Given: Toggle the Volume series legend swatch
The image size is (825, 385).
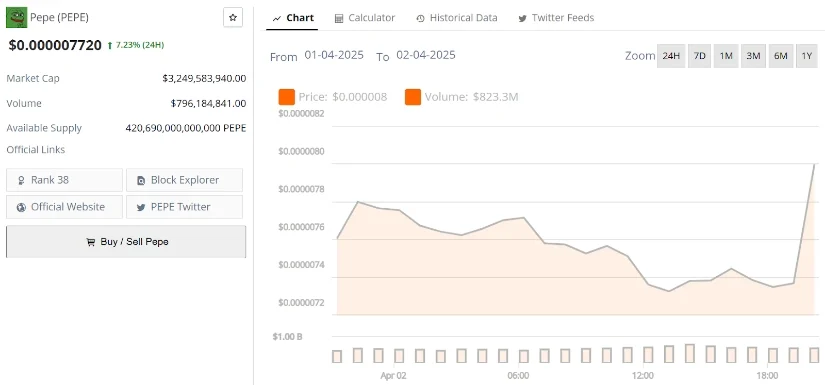Looking at the screenshot, I should coord(413,97).
